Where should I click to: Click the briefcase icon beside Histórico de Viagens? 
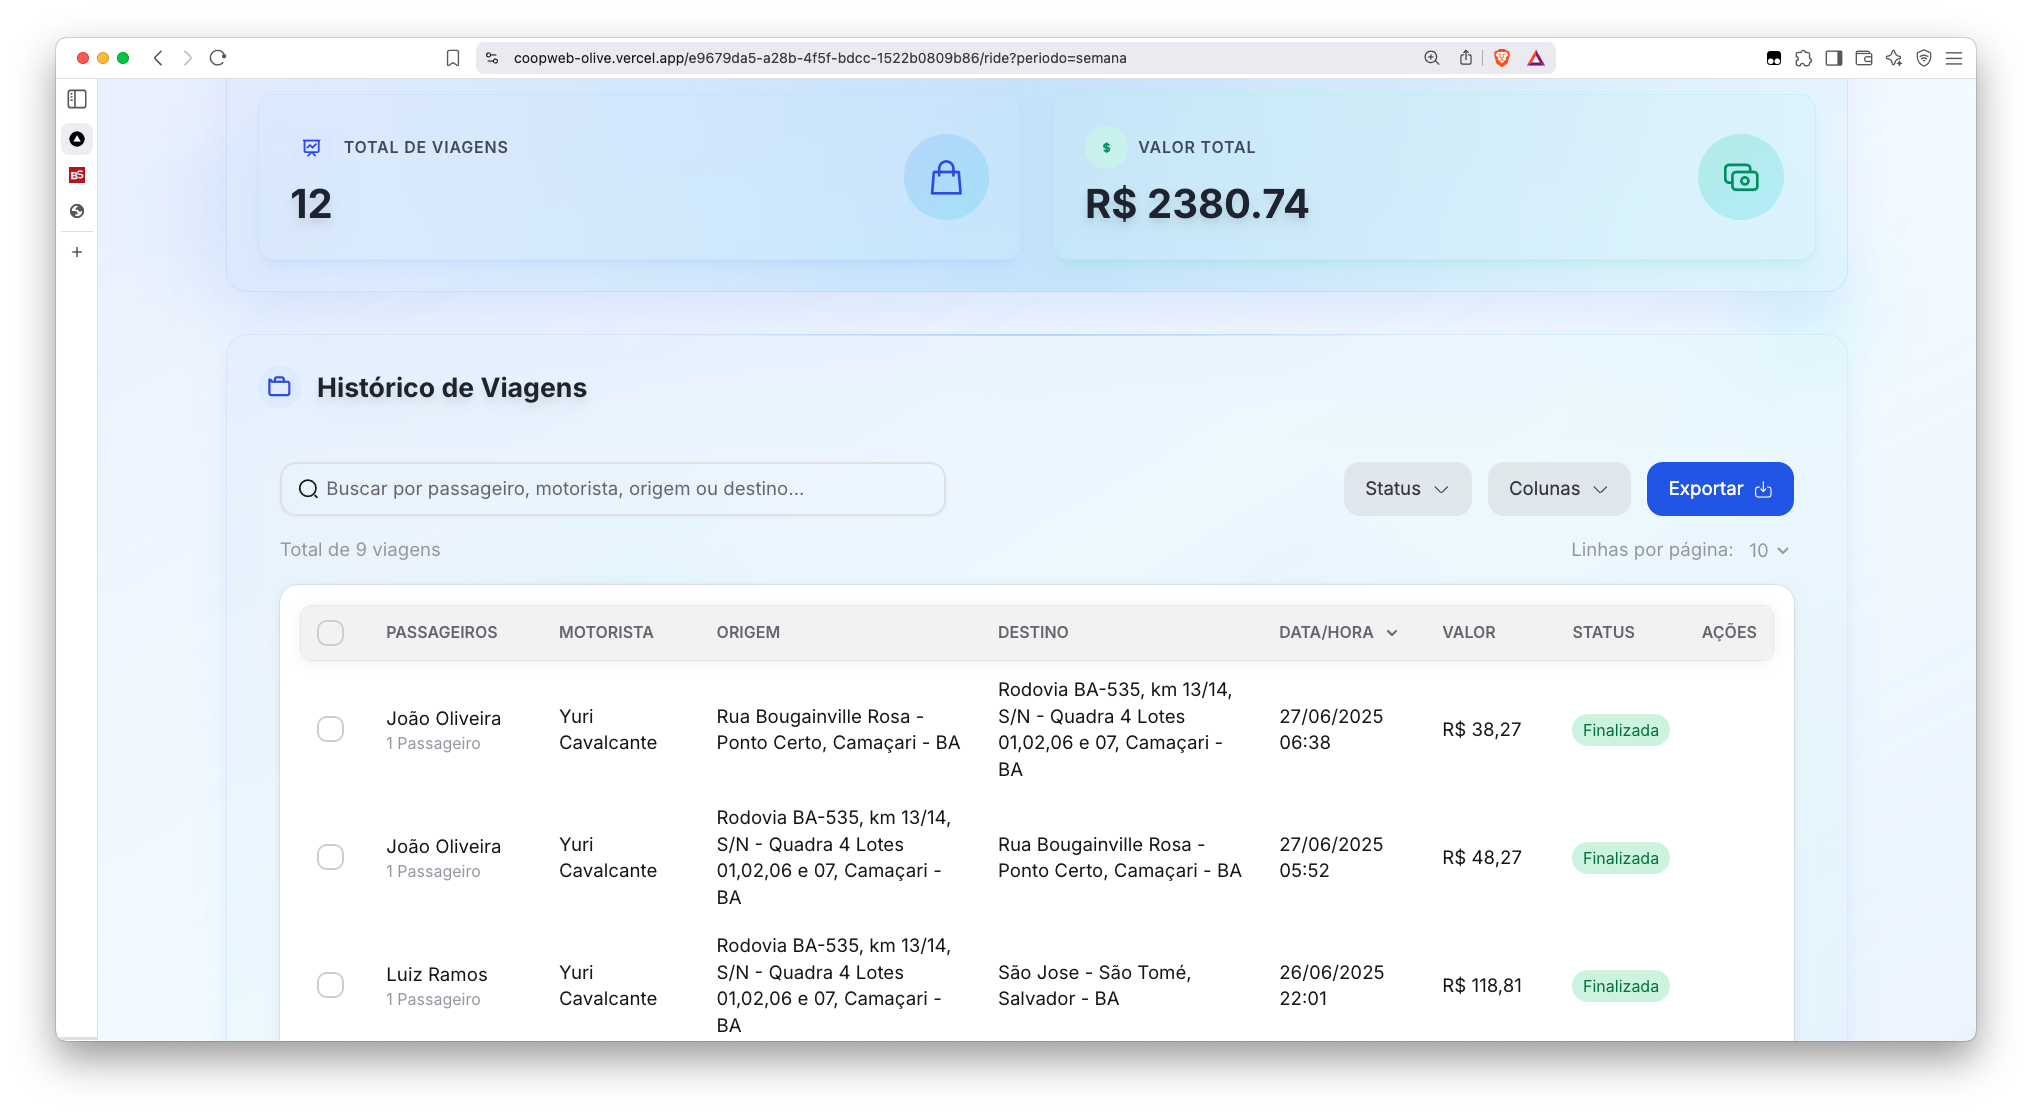click(280, 387)
